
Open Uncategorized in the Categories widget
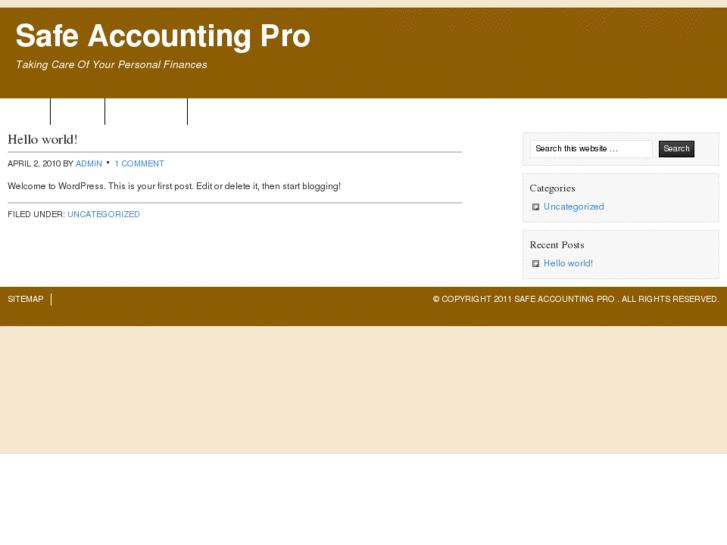(574, 207)
